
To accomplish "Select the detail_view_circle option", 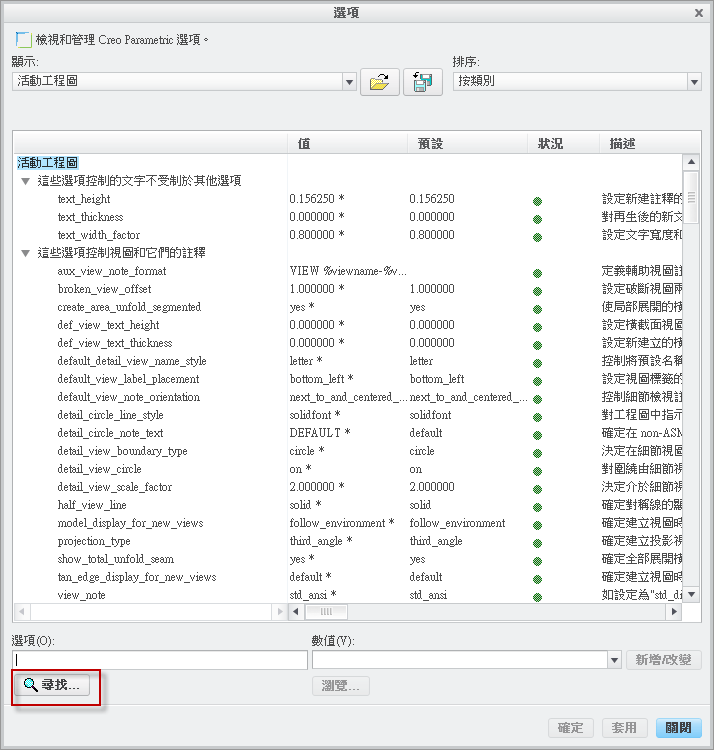I will [99, 469].
